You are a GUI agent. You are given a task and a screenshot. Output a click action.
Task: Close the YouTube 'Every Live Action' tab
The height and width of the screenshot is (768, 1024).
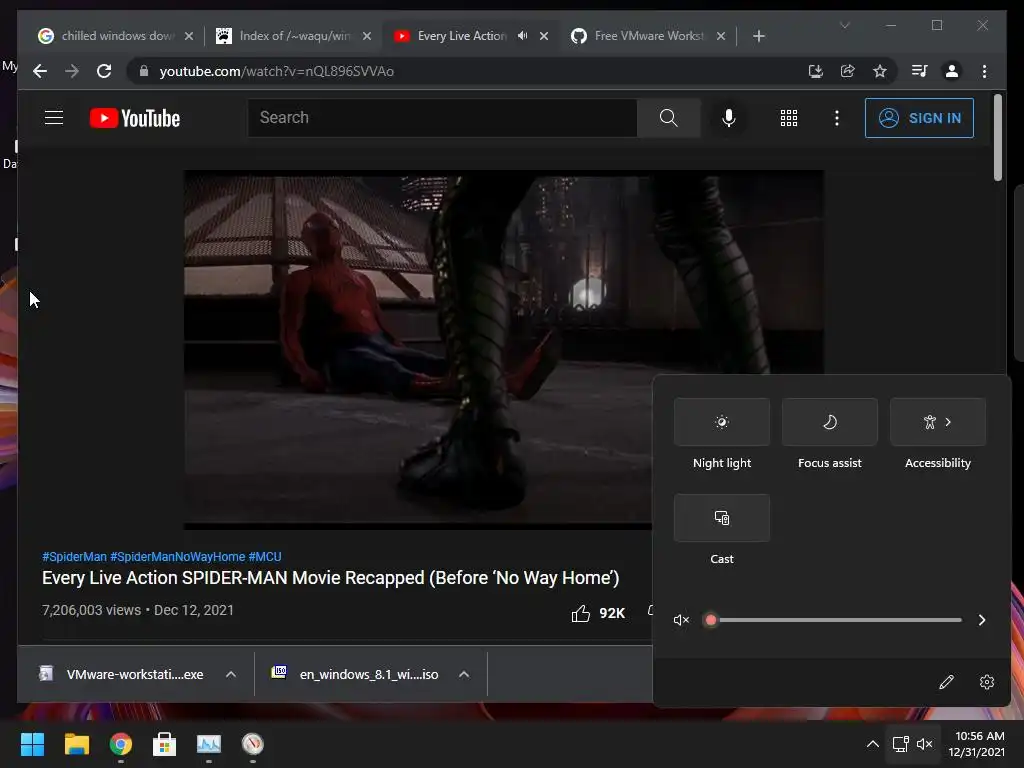[x=544, y=36]
